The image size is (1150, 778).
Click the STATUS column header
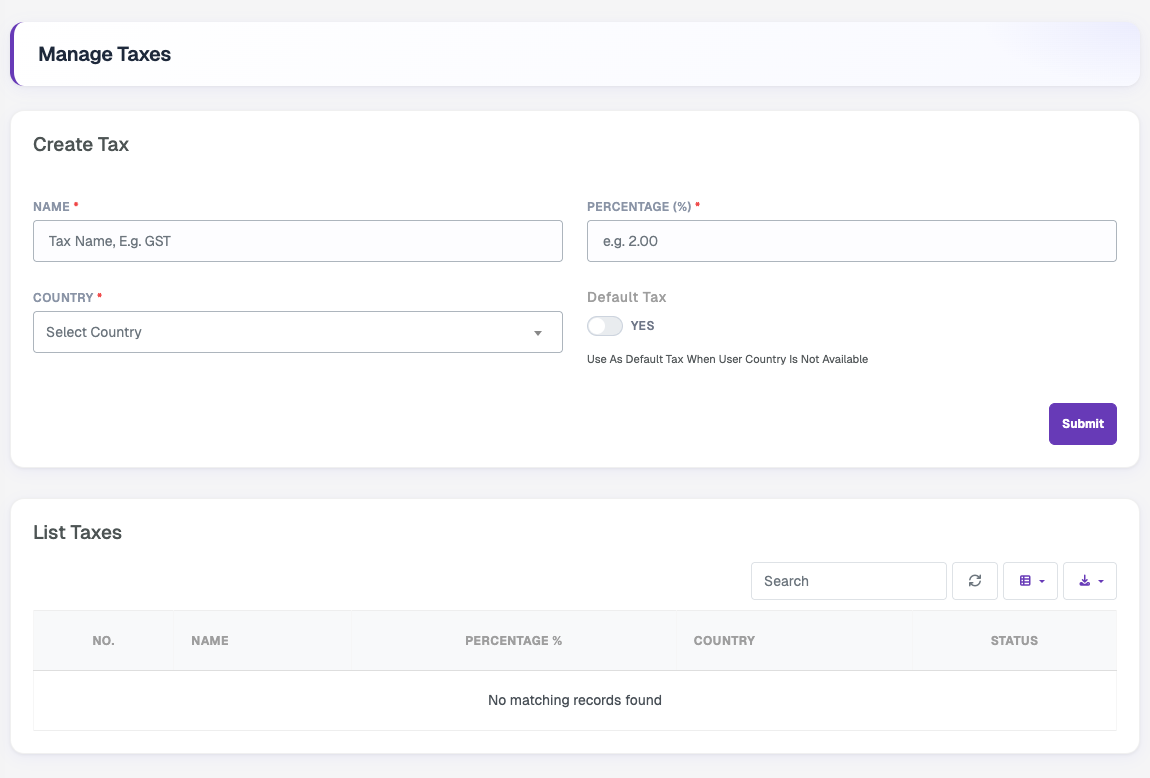1014,641
